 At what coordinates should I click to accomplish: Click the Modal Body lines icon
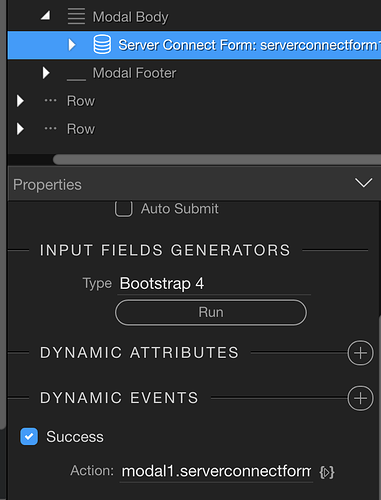click(x=76, y=16)
